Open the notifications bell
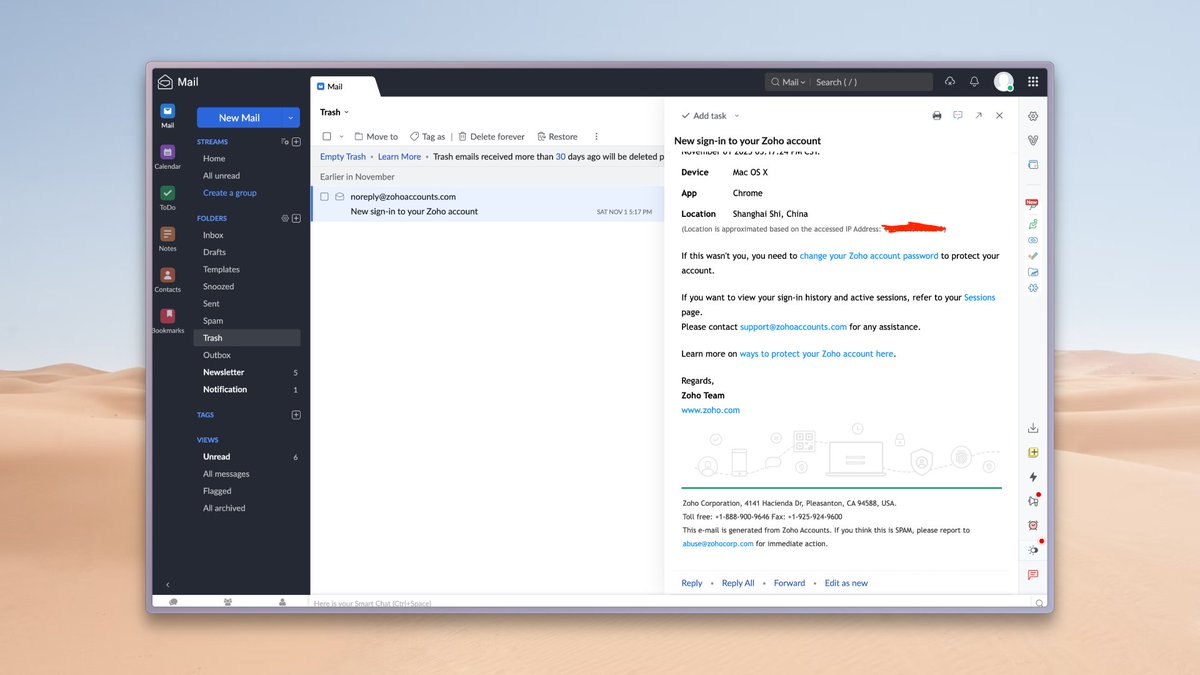Image resolution: width=1200 pixels, height=675 pixels. tap(974, 82)
